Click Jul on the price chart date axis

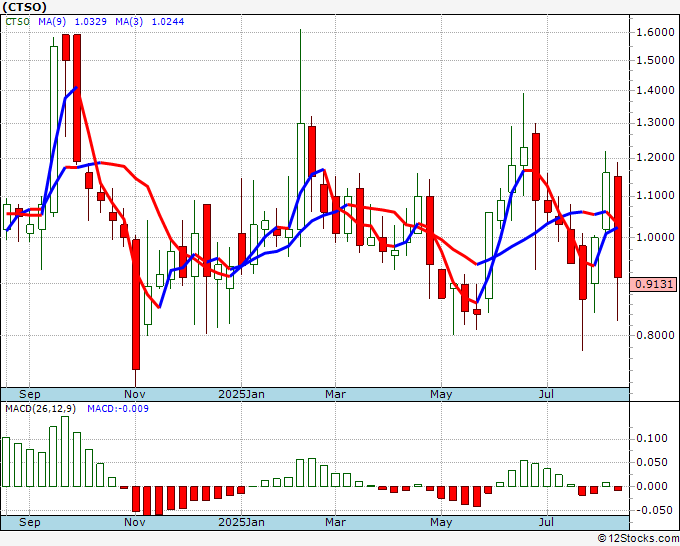coord(546,394)
